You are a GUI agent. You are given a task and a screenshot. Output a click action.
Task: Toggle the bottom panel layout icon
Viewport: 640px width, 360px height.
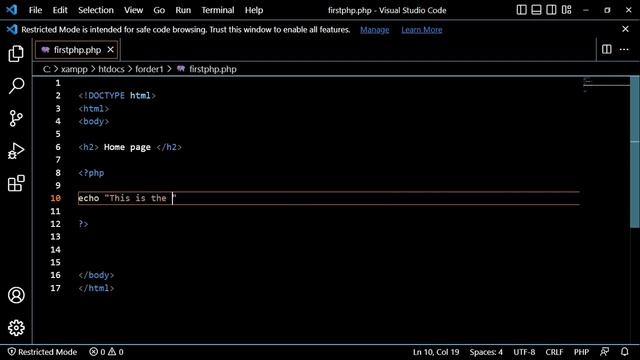click(x=536, y=10)
